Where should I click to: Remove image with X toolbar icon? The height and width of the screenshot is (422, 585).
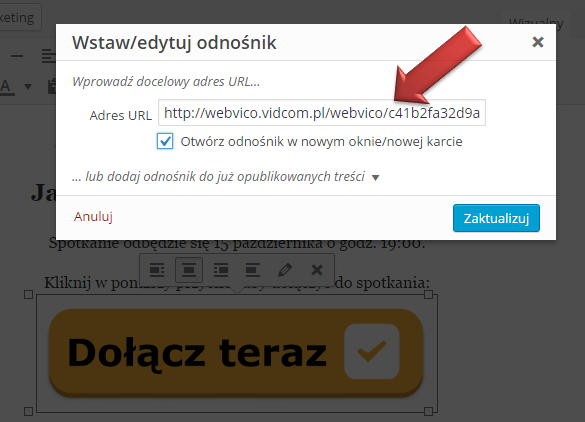[317, 270]
